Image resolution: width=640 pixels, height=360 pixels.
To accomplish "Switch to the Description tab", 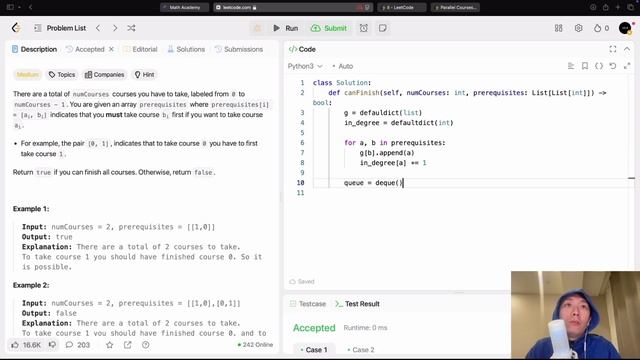I will [x=34, y=49].
